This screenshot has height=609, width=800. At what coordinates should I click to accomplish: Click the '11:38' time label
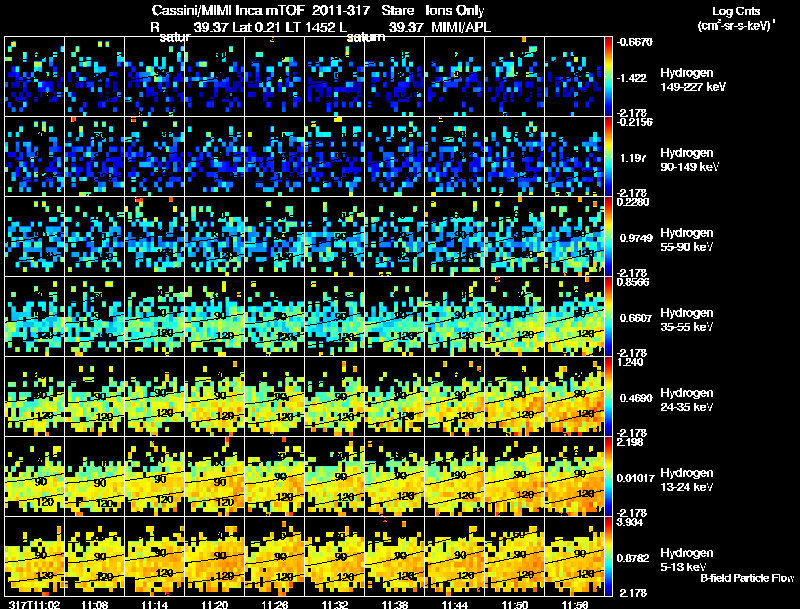coord(394,604)
